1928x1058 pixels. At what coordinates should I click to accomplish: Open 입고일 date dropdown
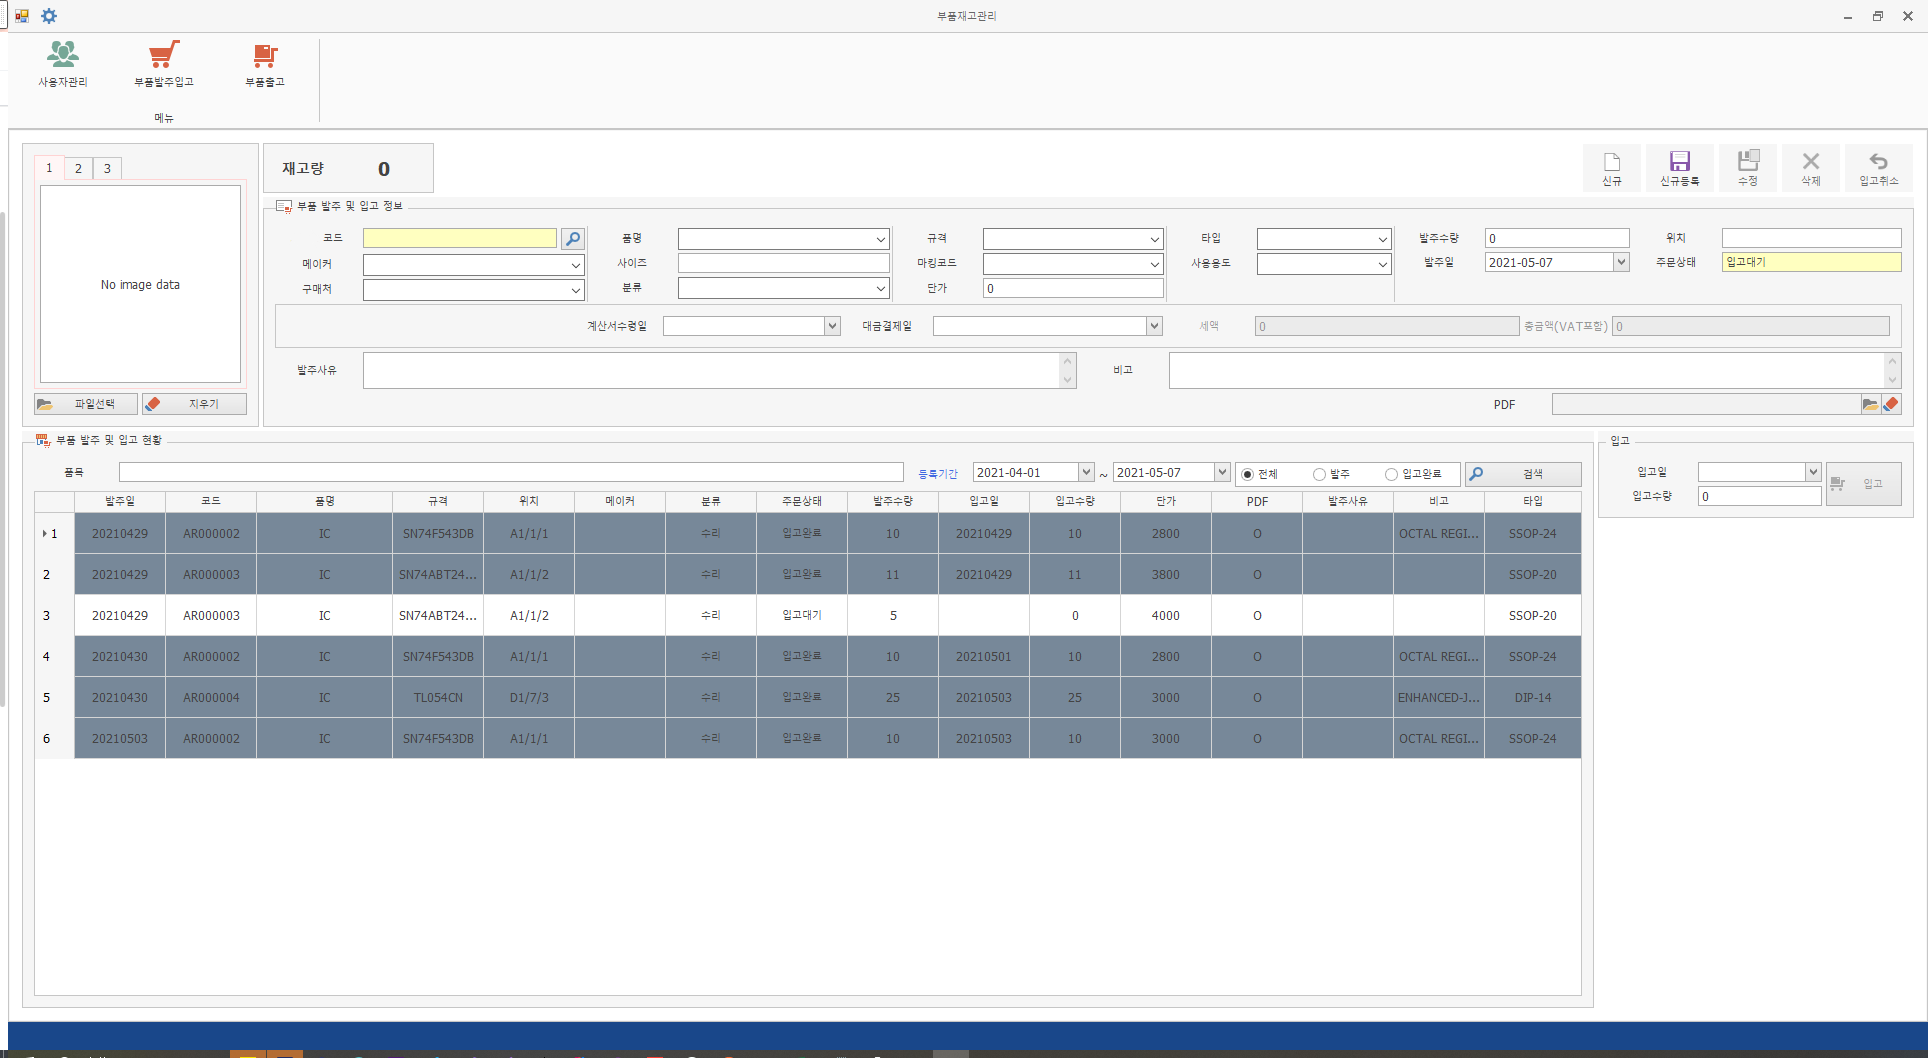point(1812,472)
